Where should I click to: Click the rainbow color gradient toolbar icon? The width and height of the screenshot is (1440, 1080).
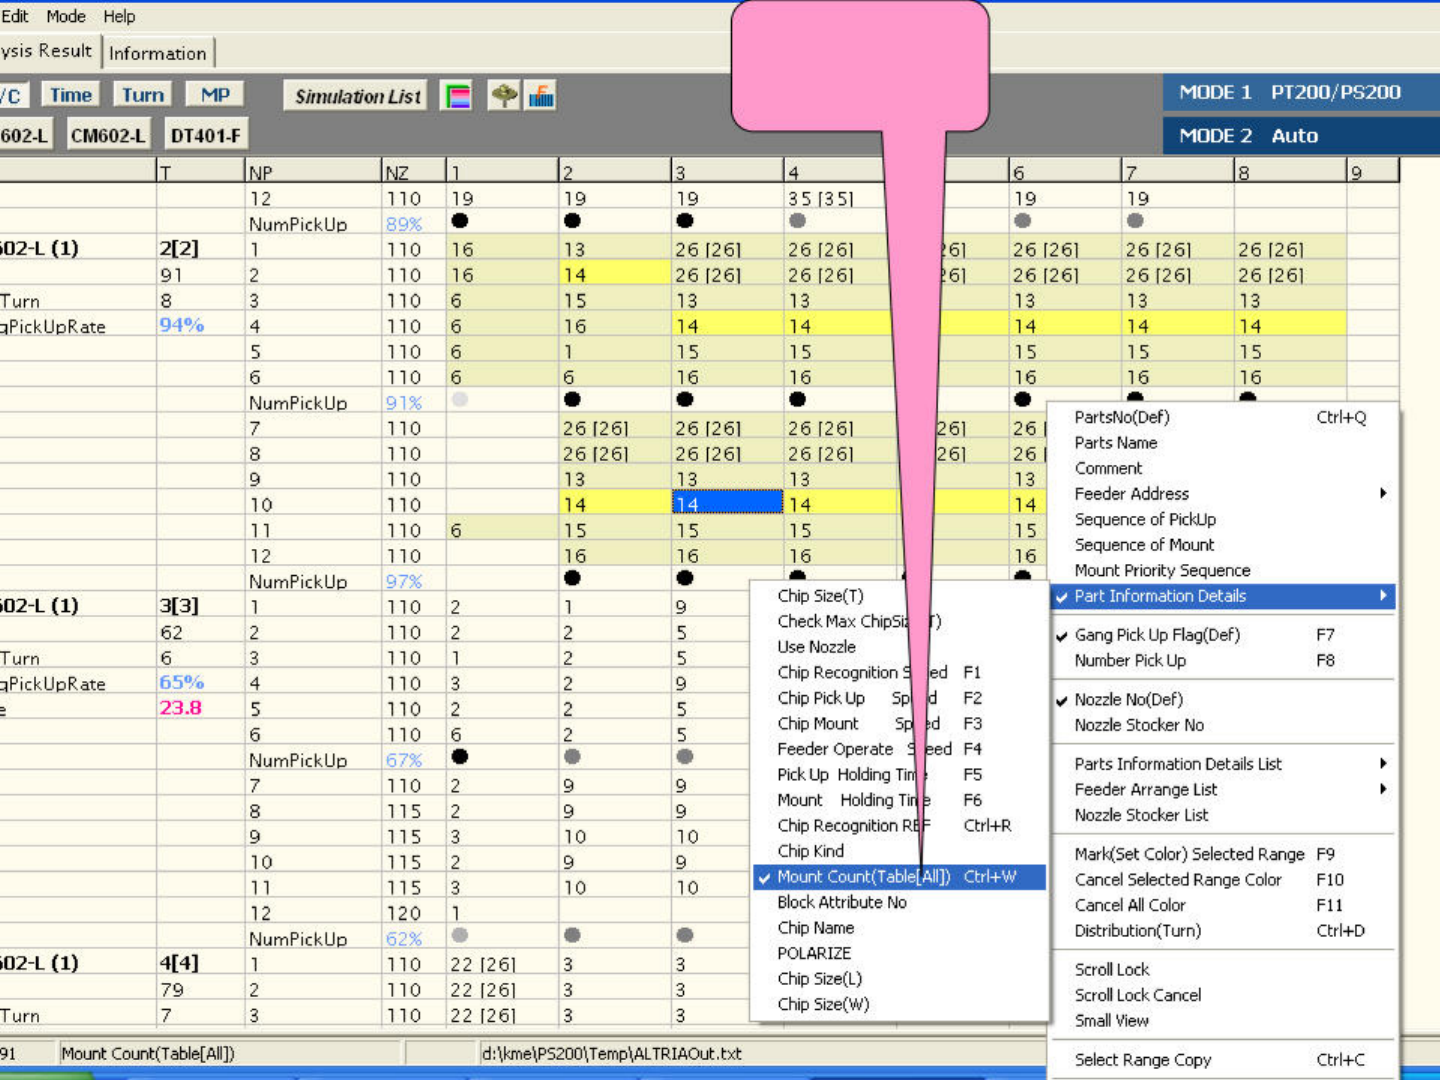pos(457,96)
